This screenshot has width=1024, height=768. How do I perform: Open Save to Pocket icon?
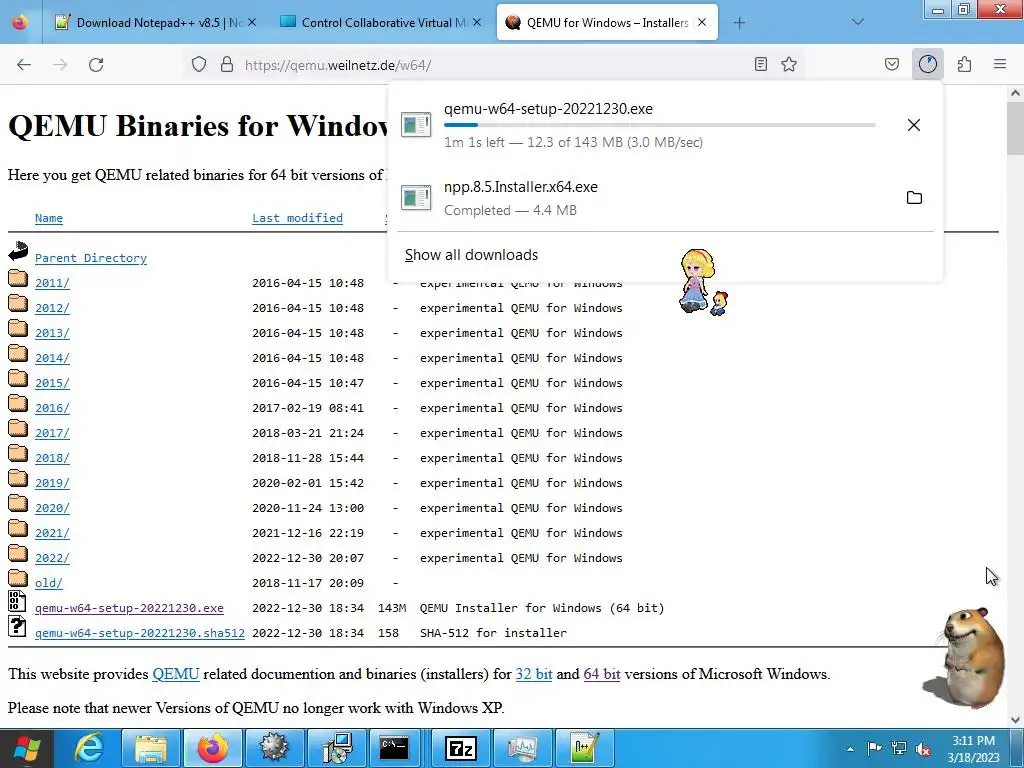[x=891, y=64]
